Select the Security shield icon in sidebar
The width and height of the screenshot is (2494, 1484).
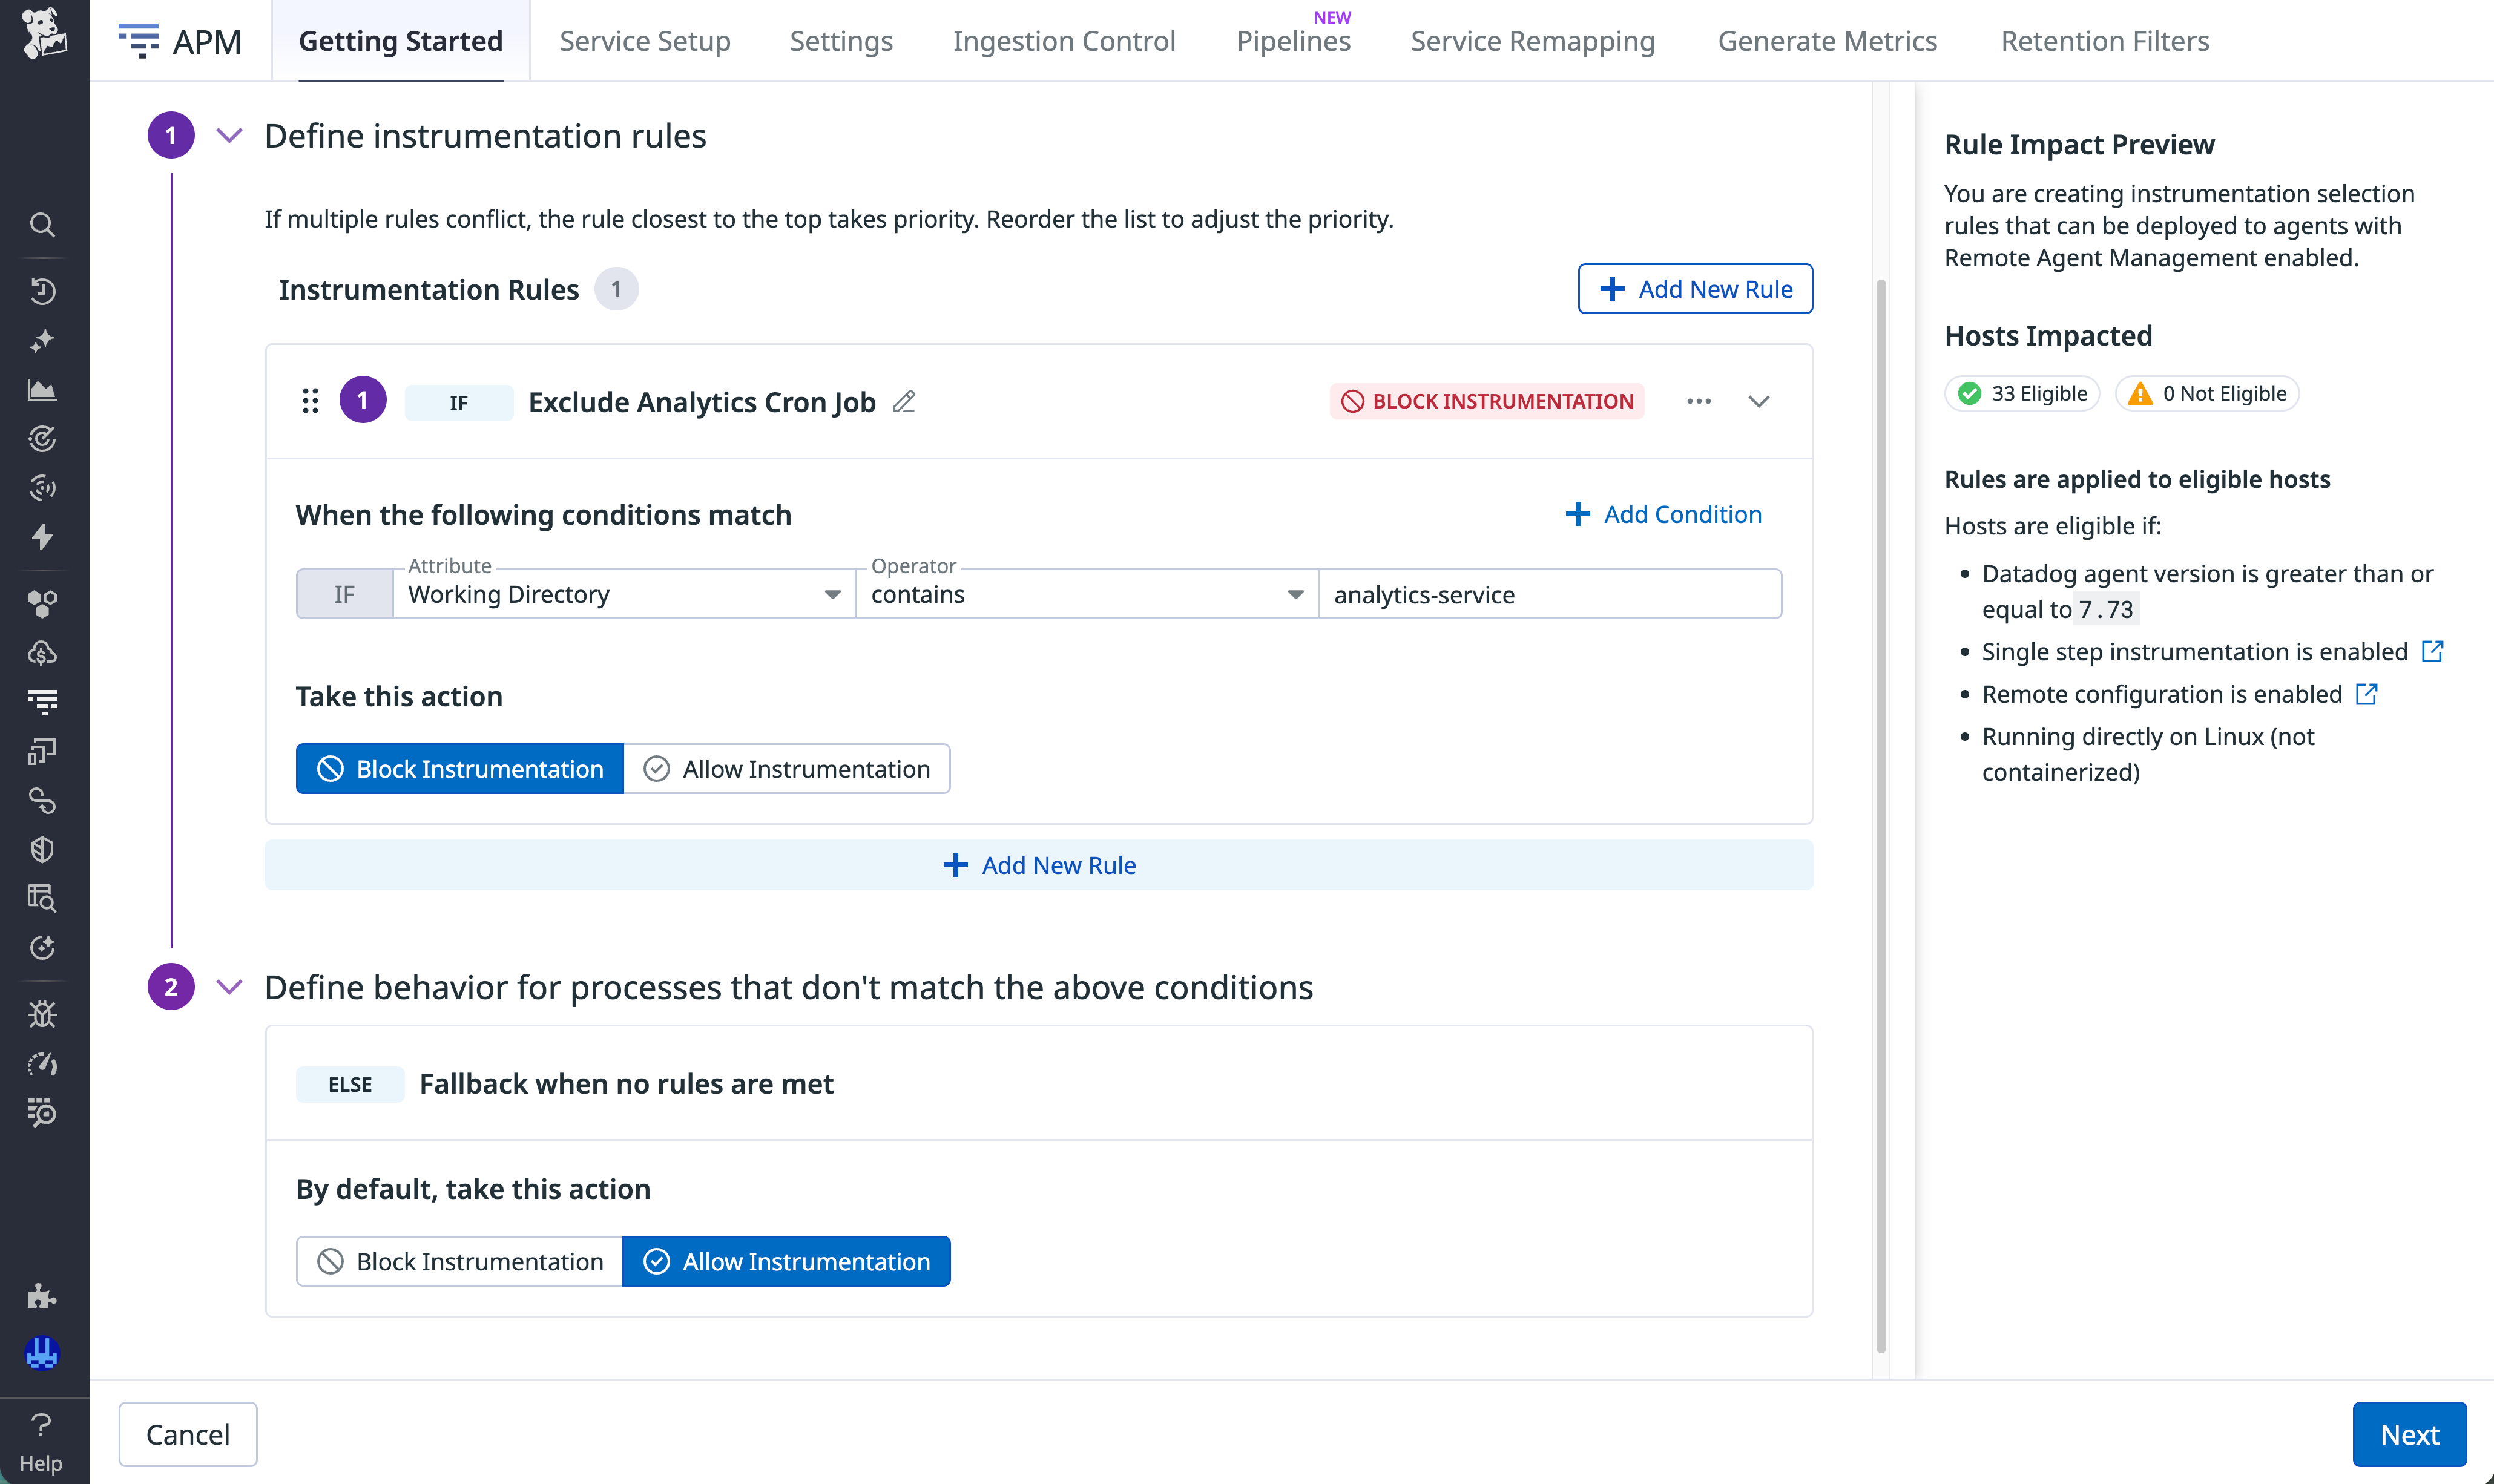[x=42, y=849]
